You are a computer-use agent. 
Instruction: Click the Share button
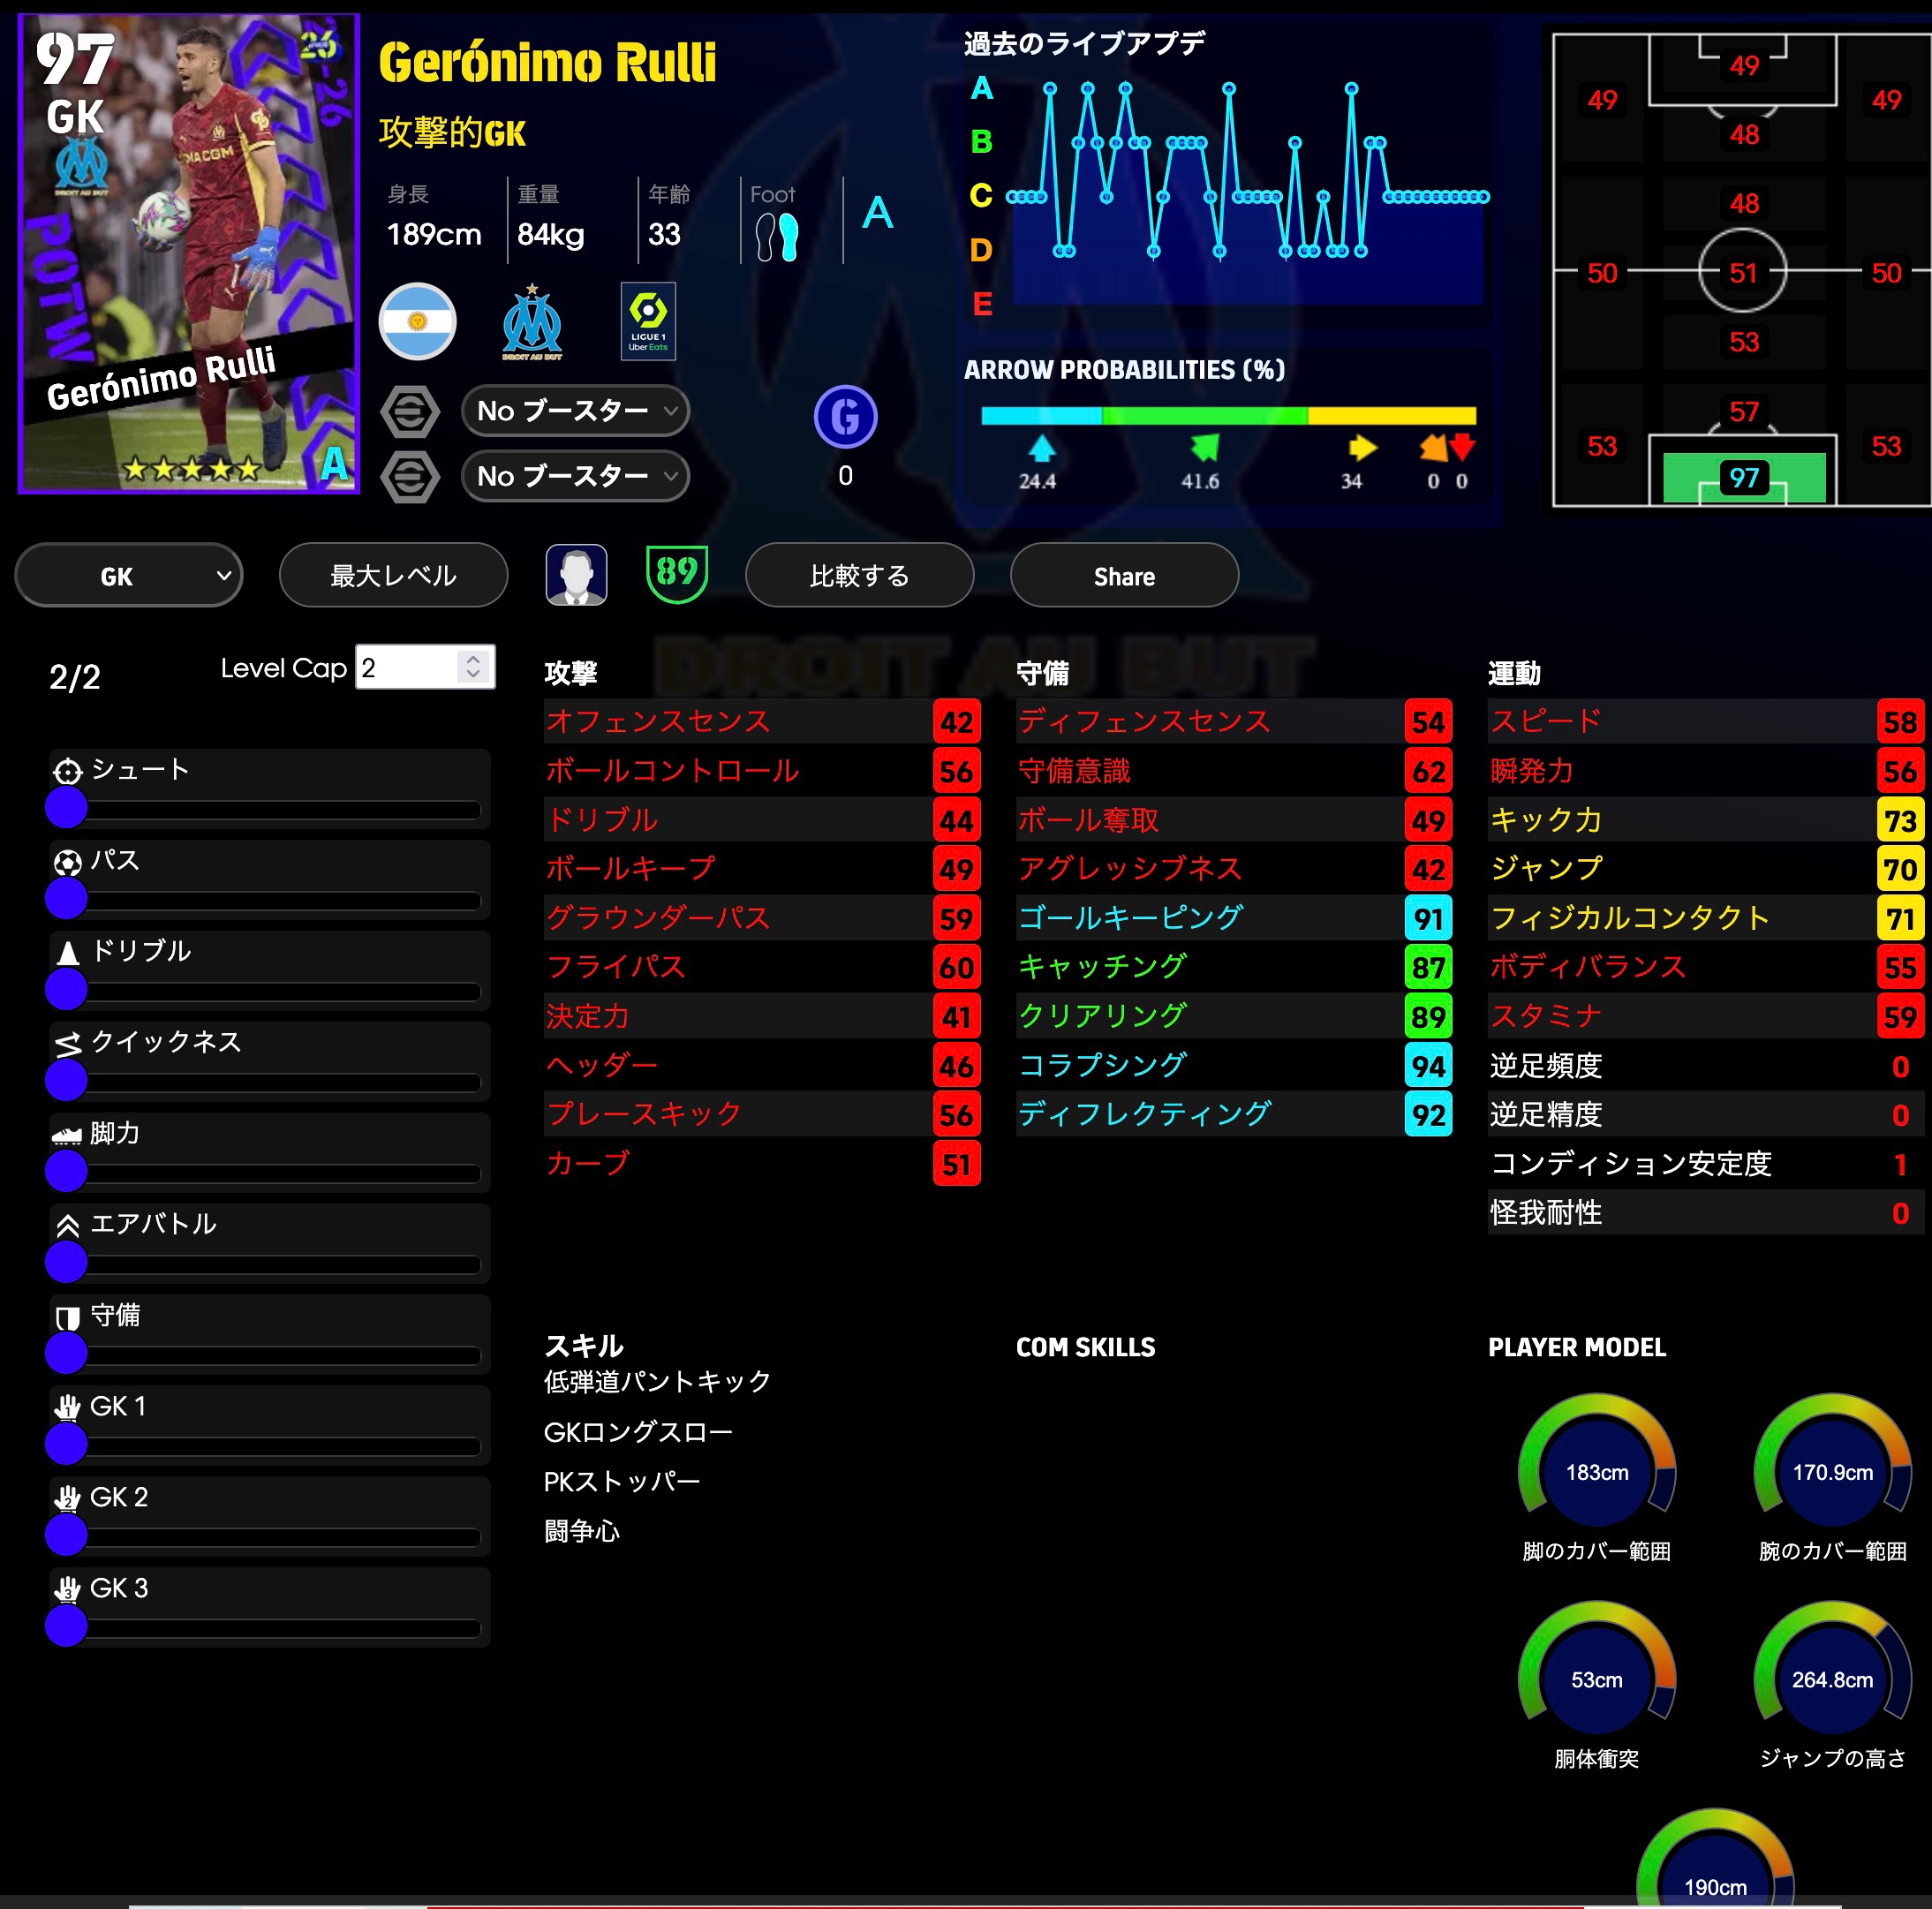(1124, 576)
